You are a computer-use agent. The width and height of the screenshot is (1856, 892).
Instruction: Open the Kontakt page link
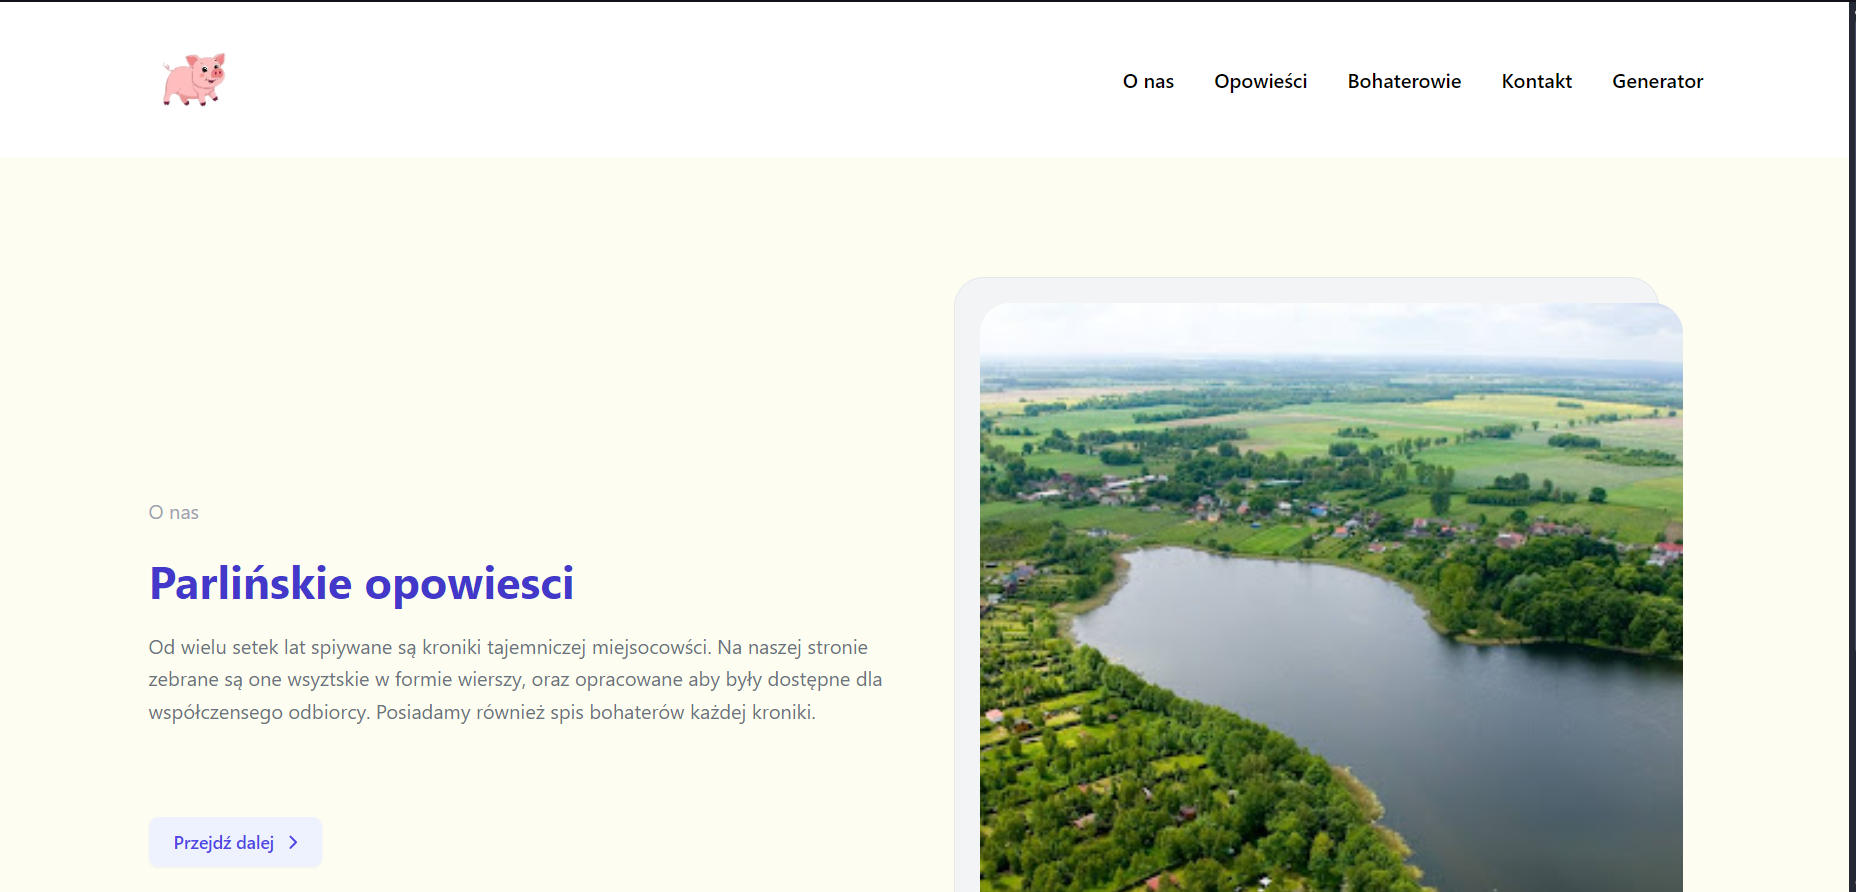coord(1536,82)
